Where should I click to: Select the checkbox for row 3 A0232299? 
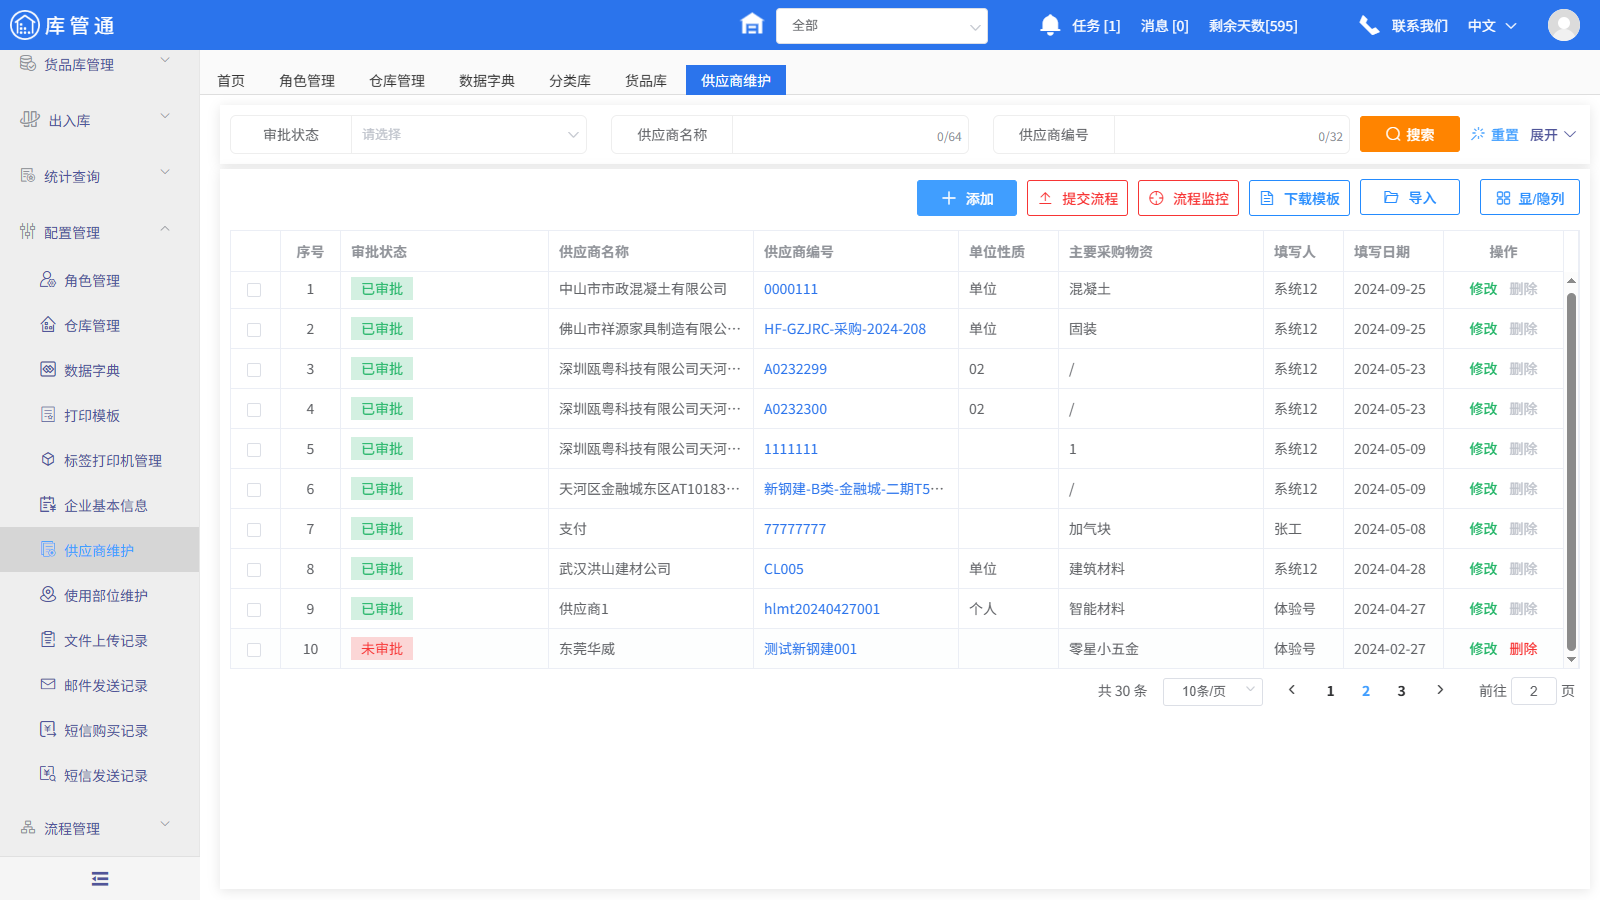click(x=254, y=370)
